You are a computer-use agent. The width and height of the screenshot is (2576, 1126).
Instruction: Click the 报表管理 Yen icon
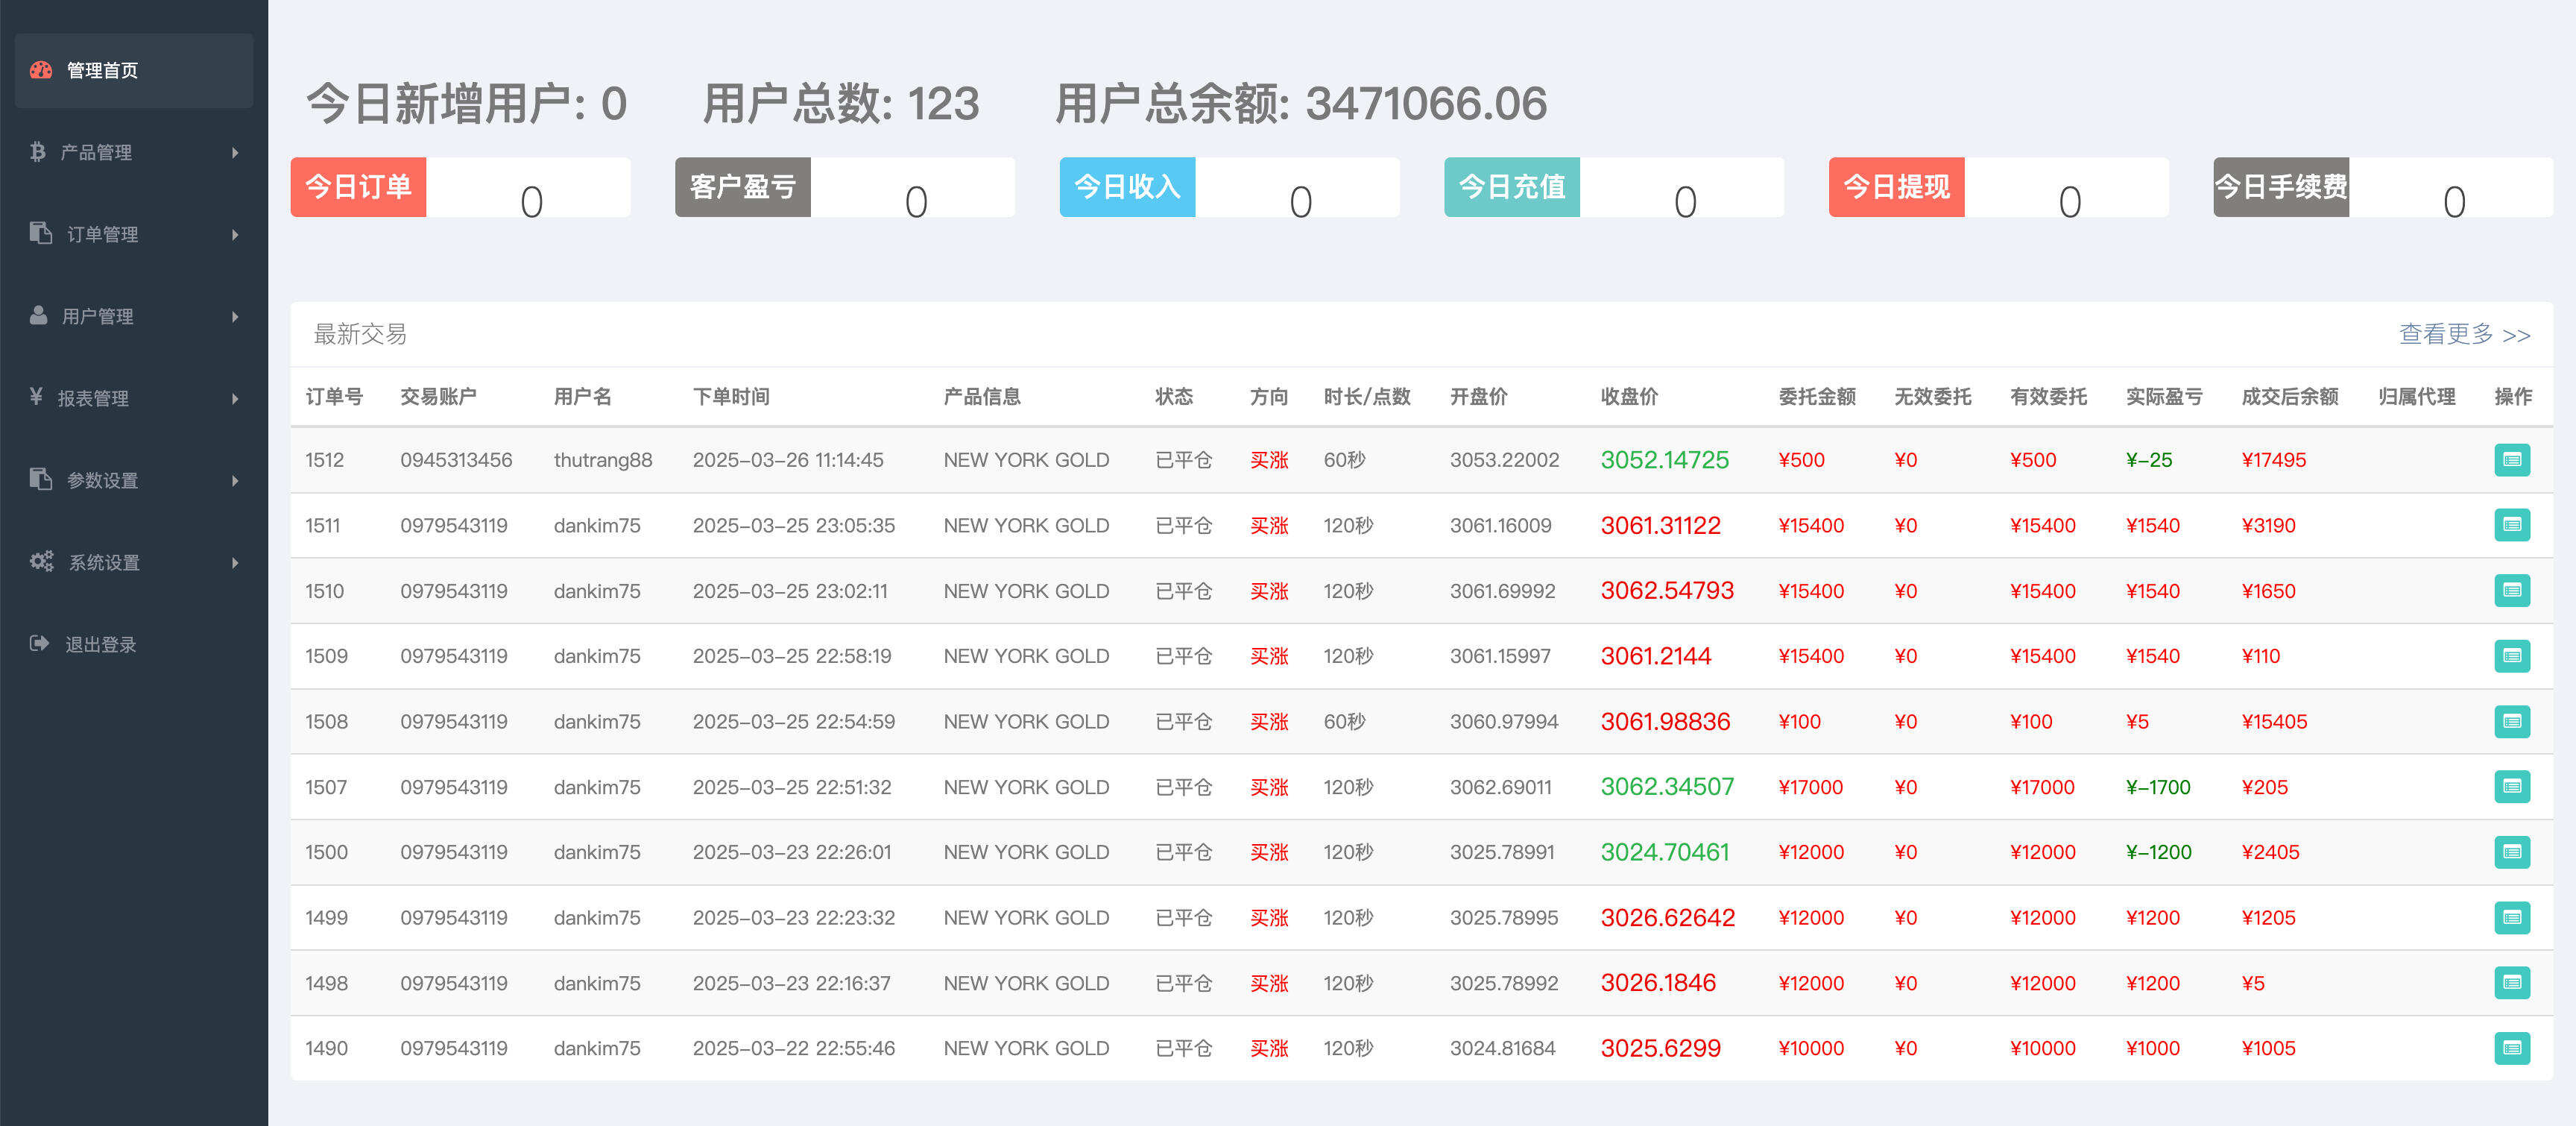click(38, 398)
